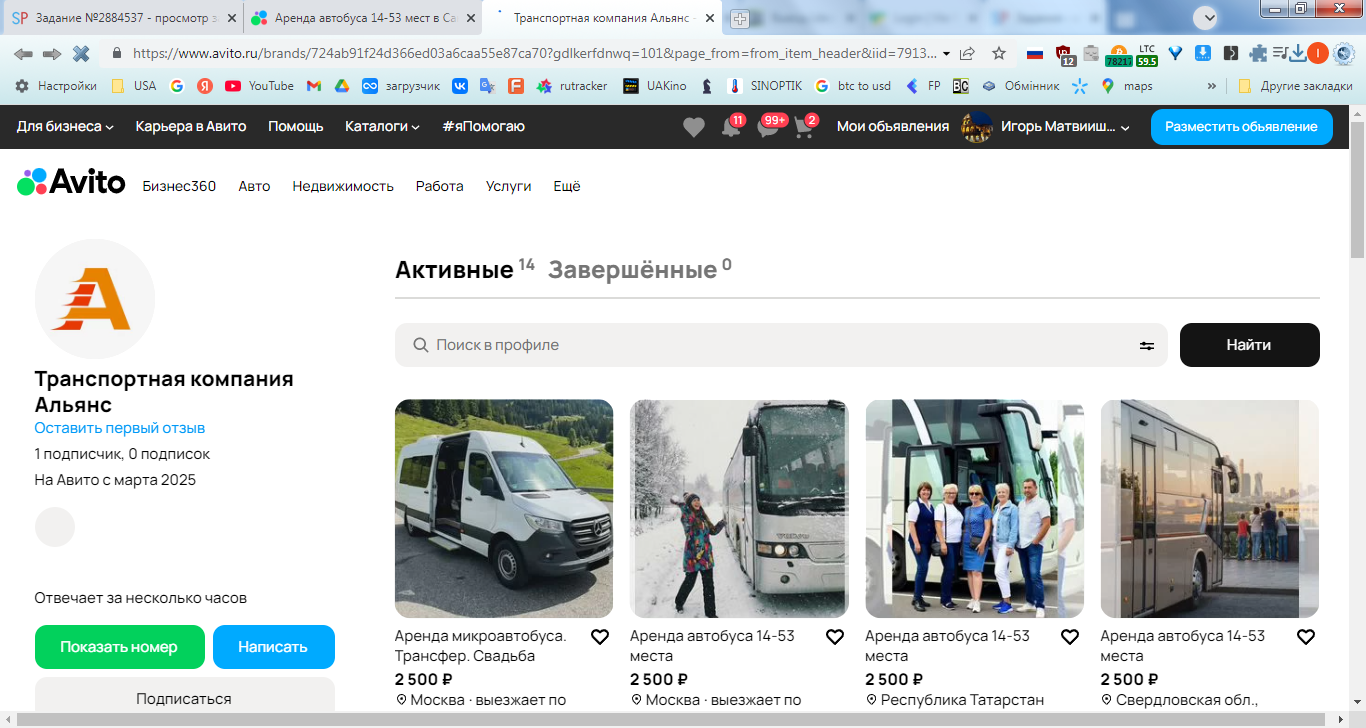The width and height of the screenshot is (1366, 728).
Task: Open the snowy bus listing thumbnail
Action: pyautogui.click(x=739, y=509)
